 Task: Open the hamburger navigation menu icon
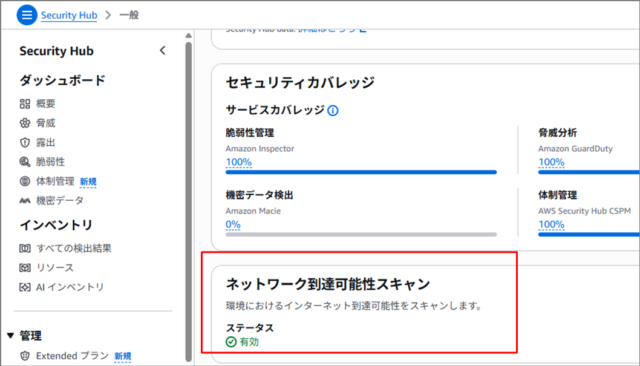click(x=27, y=15)
